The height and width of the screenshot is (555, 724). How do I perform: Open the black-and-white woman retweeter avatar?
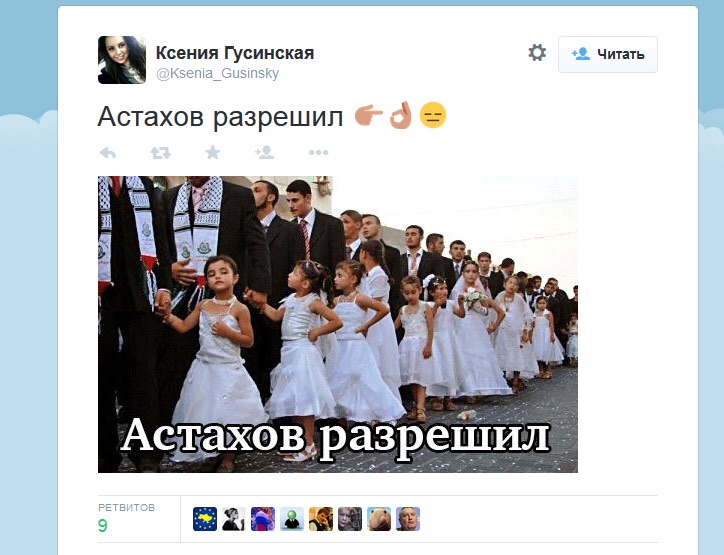point(234,519)
